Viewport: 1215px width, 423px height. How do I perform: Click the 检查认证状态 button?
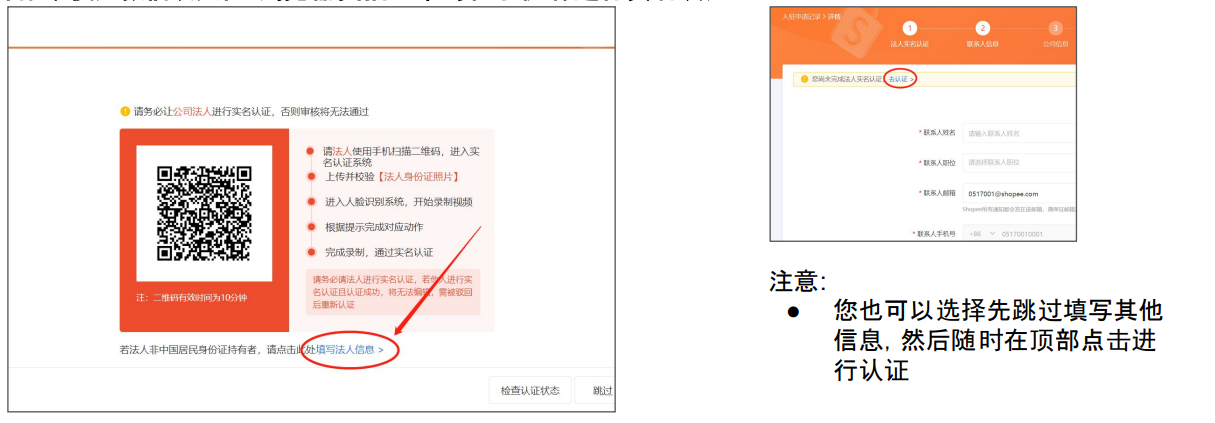530,390
